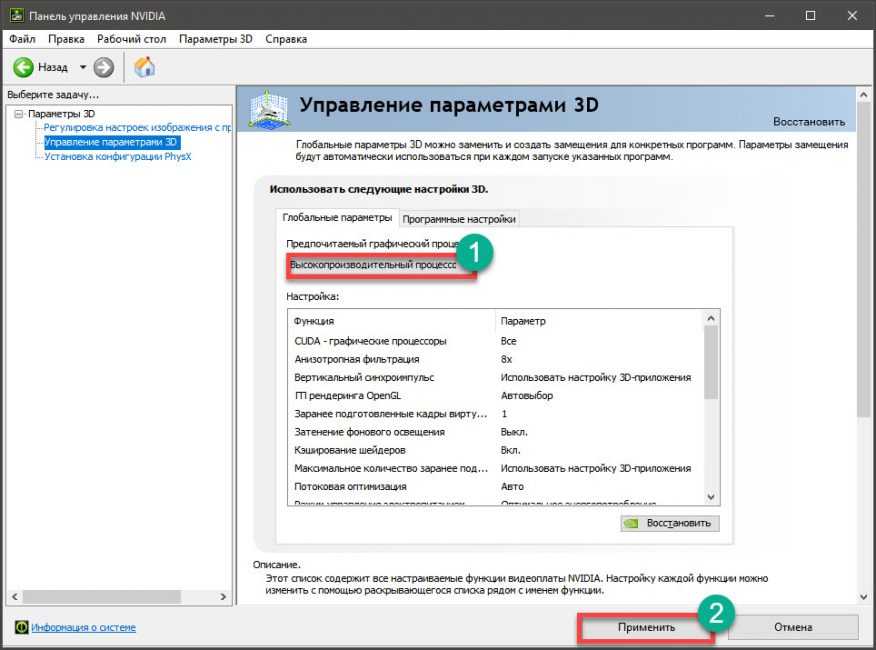Open the preferred graphics processor dropdown

point(381,265)
